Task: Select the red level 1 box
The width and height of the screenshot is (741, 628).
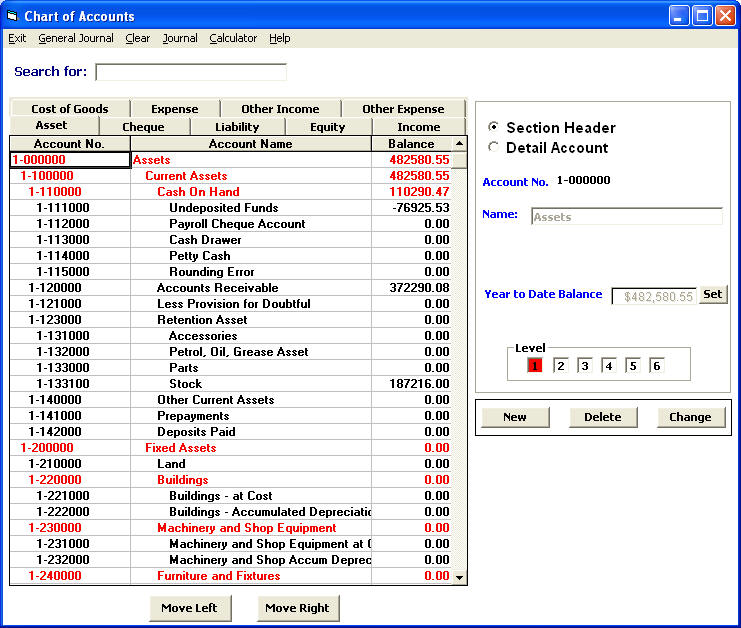Action: click(535, 366)
